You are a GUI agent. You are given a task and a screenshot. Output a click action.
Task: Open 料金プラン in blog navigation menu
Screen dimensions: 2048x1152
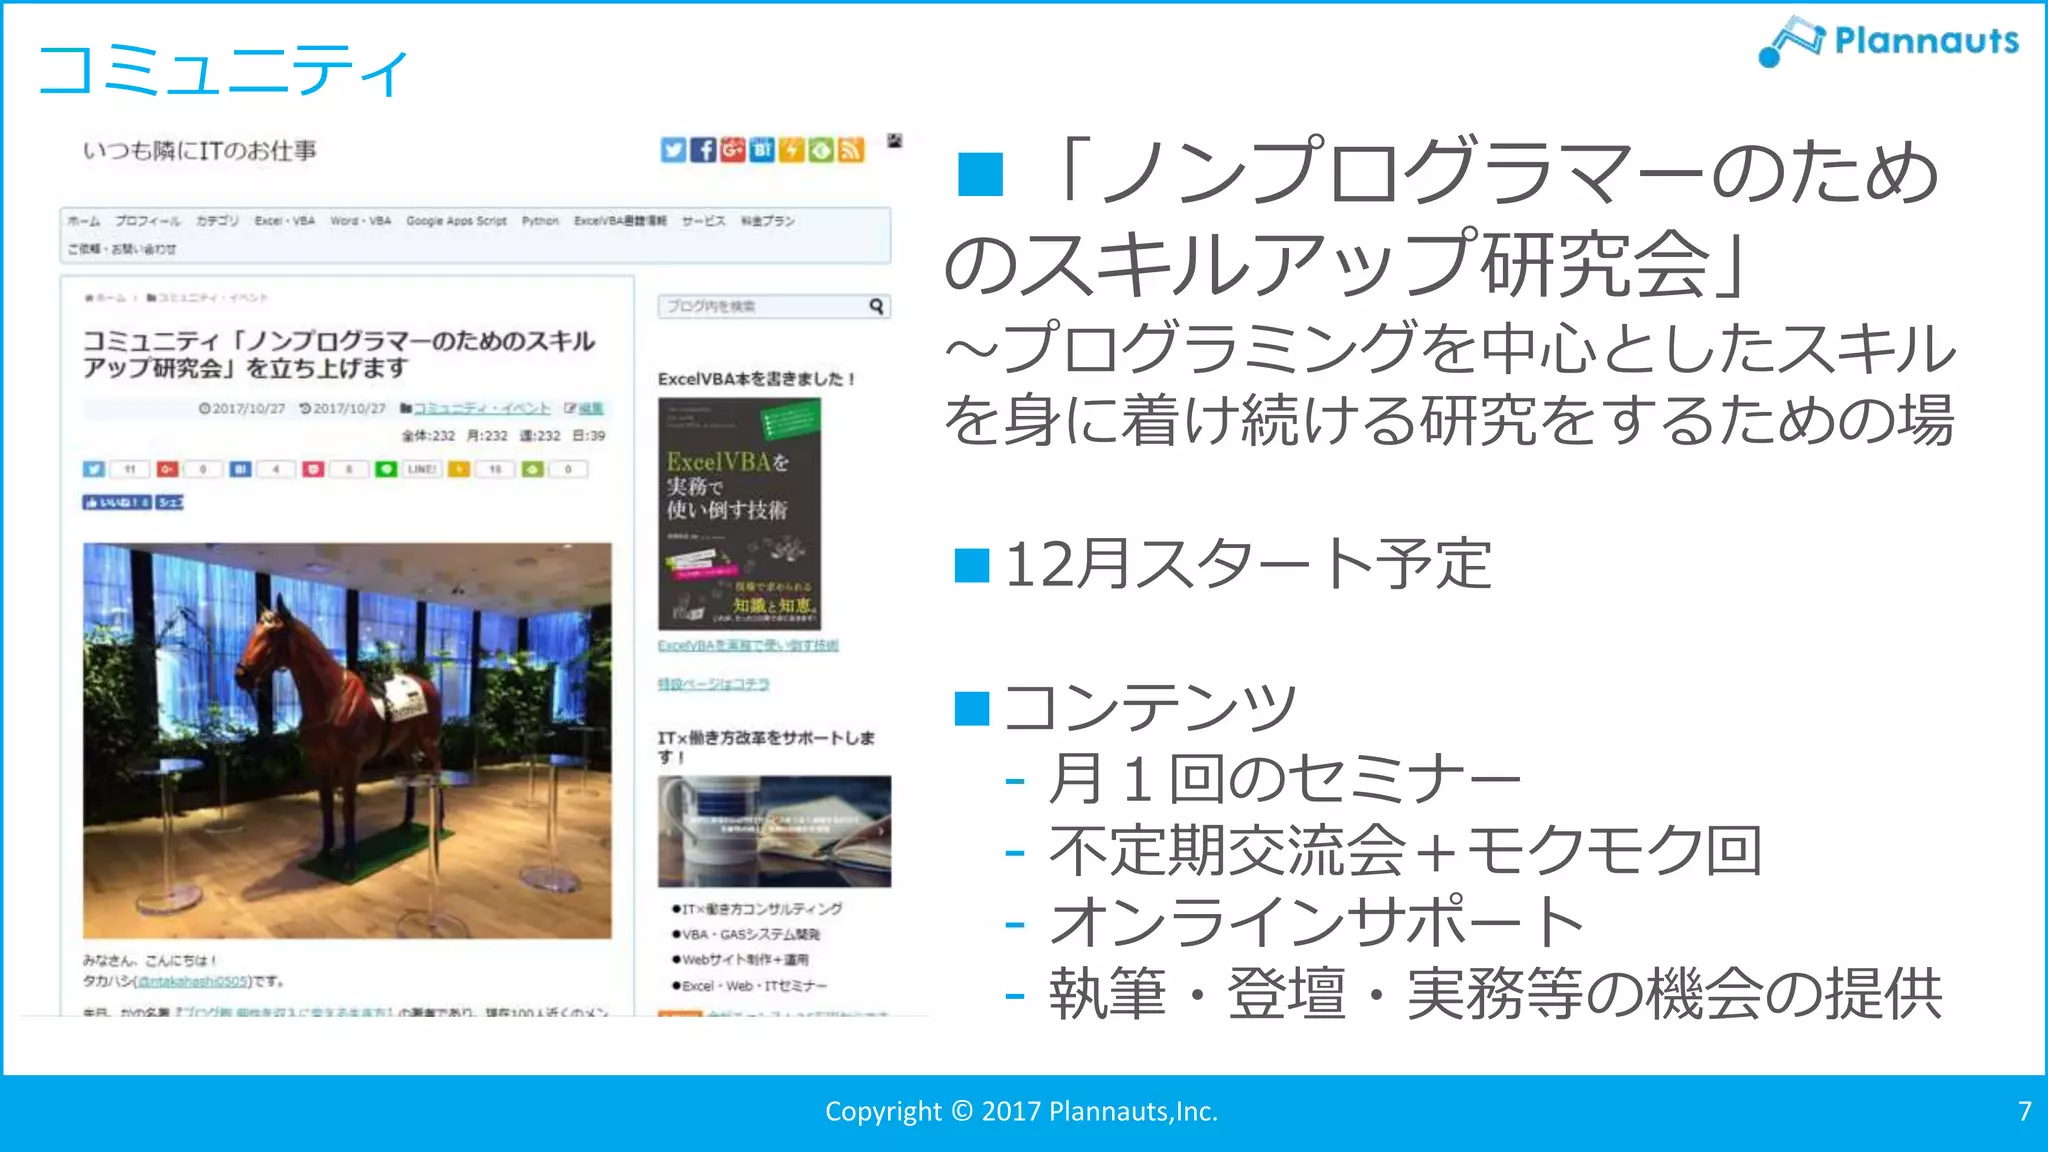[x=768, y=221]
